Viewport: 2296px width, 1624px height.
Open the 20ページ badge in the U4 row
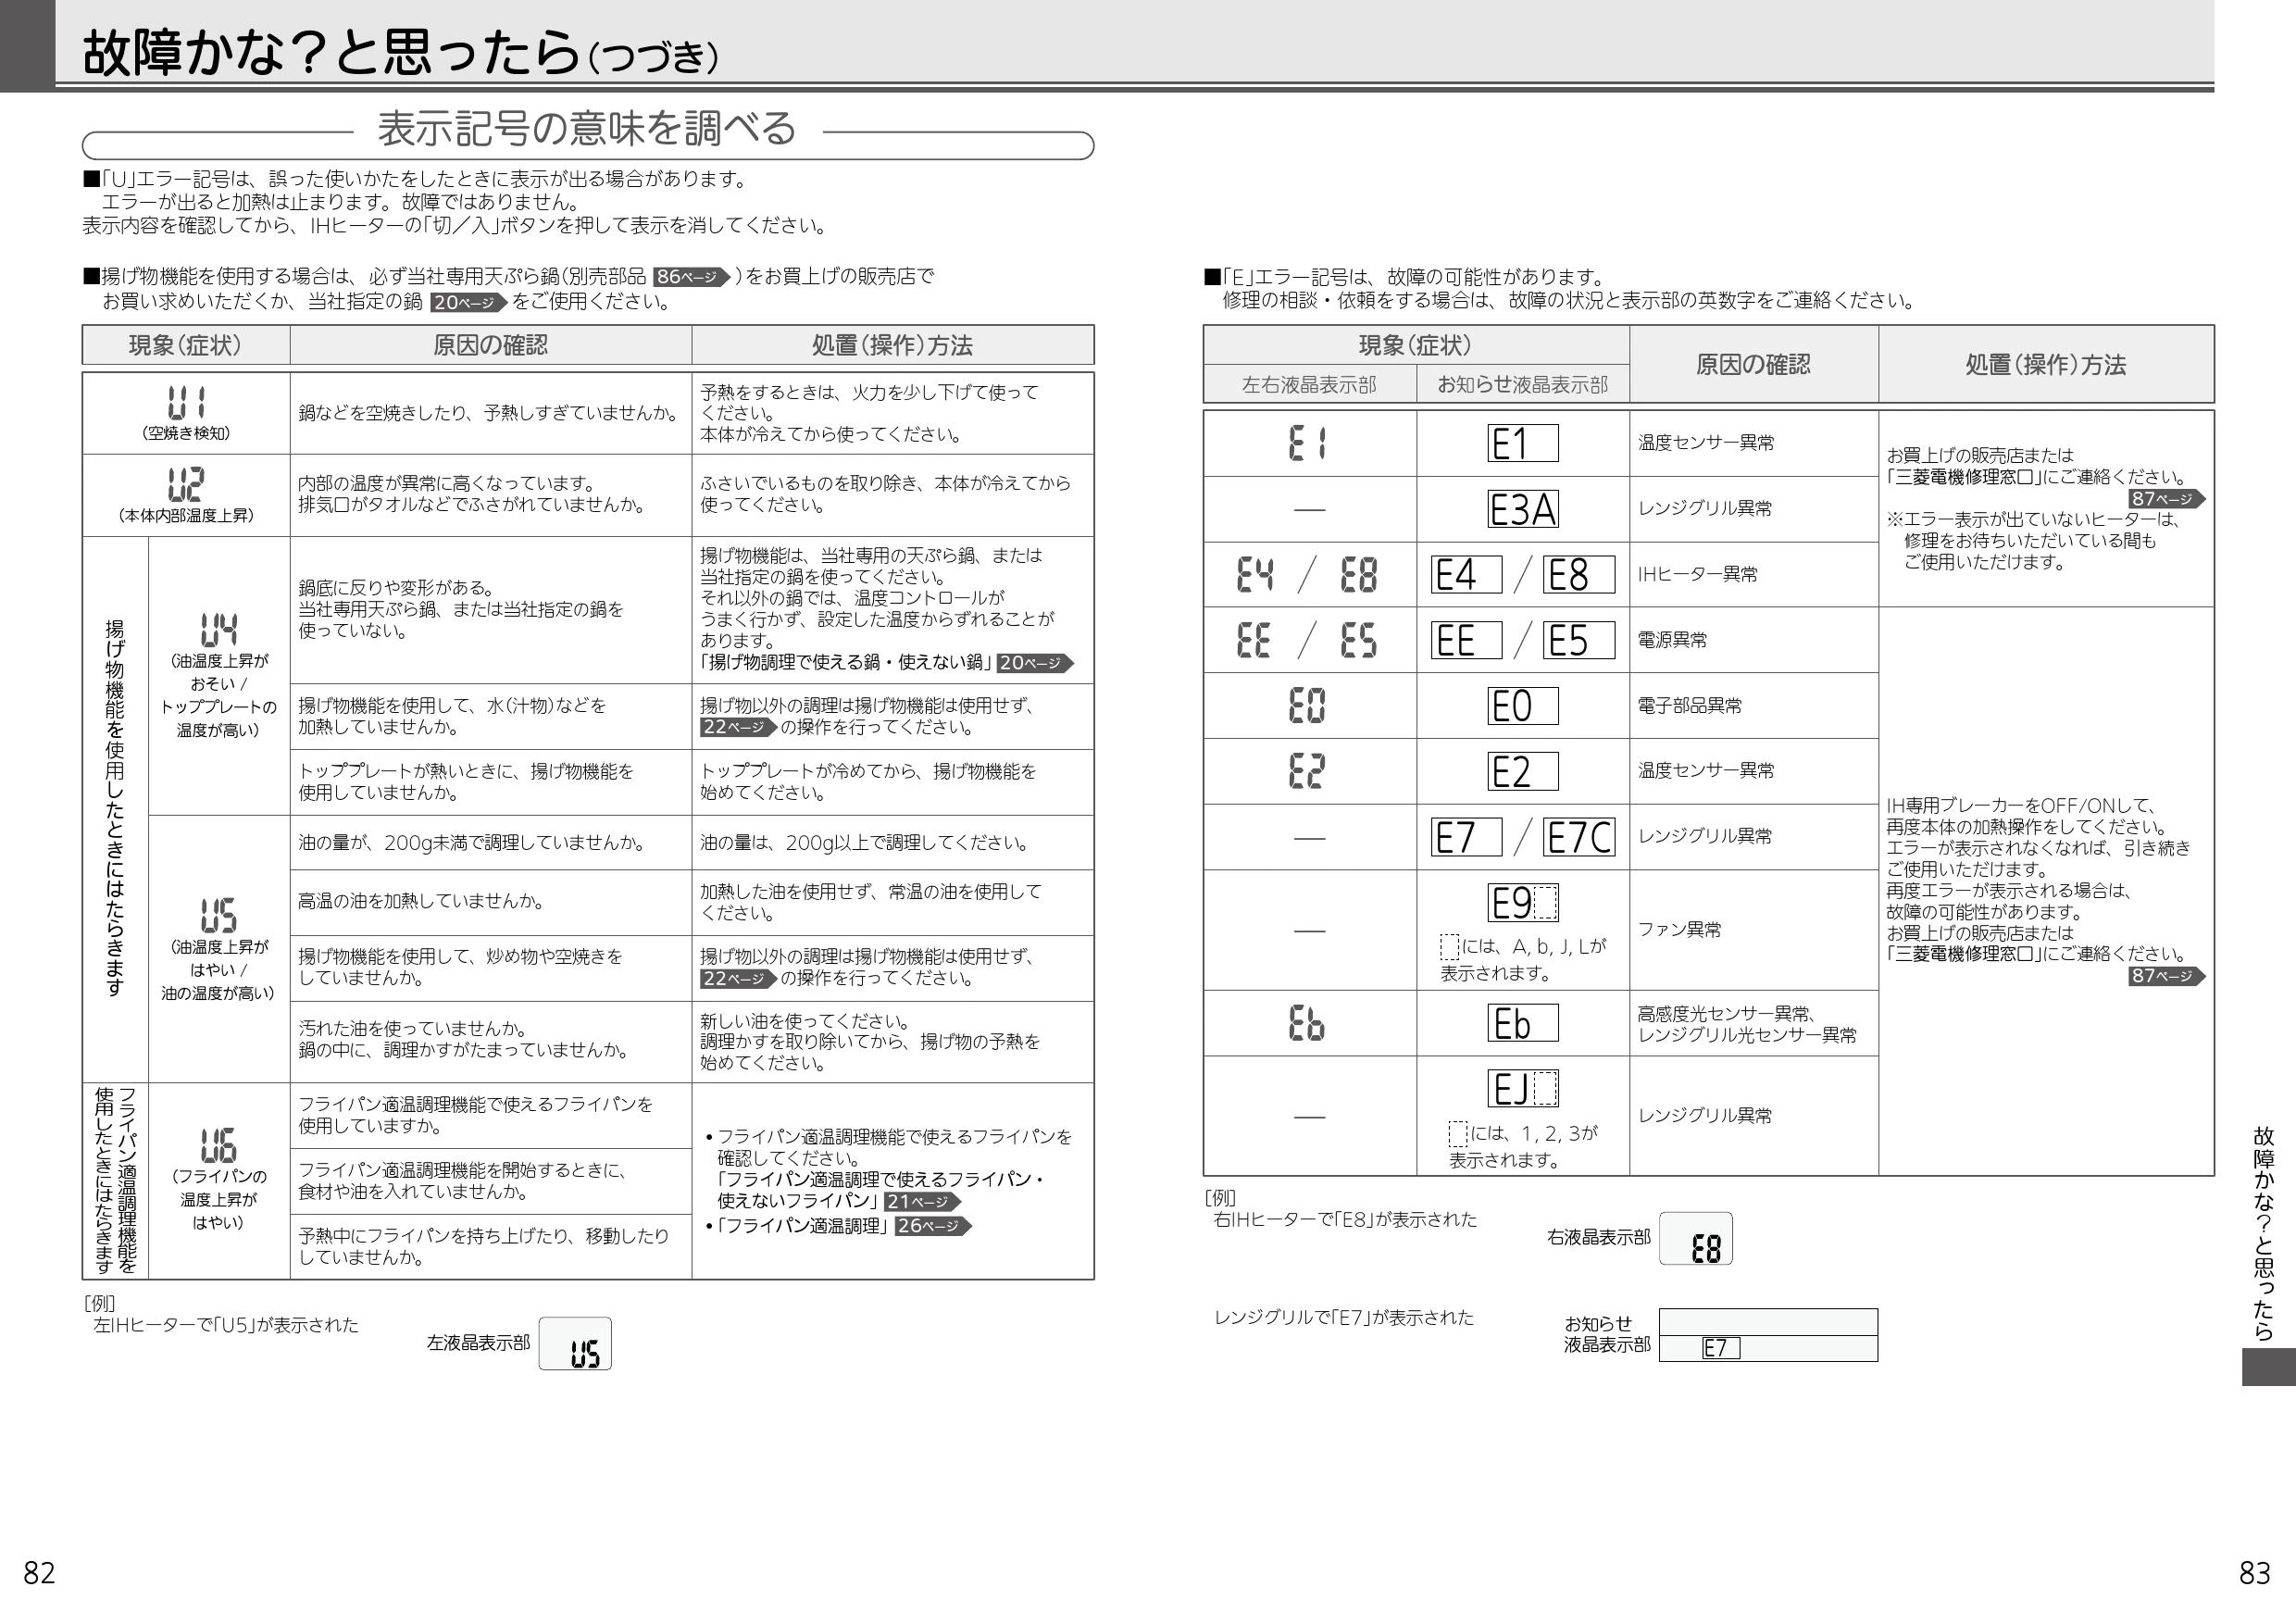pyautogui.click(x=1035, y=663)
